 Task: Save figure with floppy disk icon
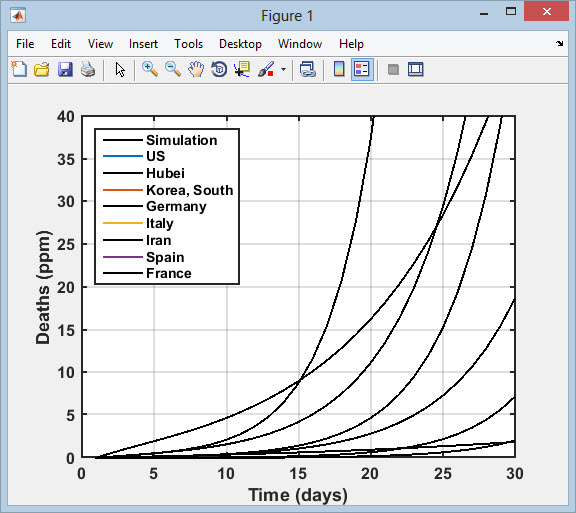65,69
